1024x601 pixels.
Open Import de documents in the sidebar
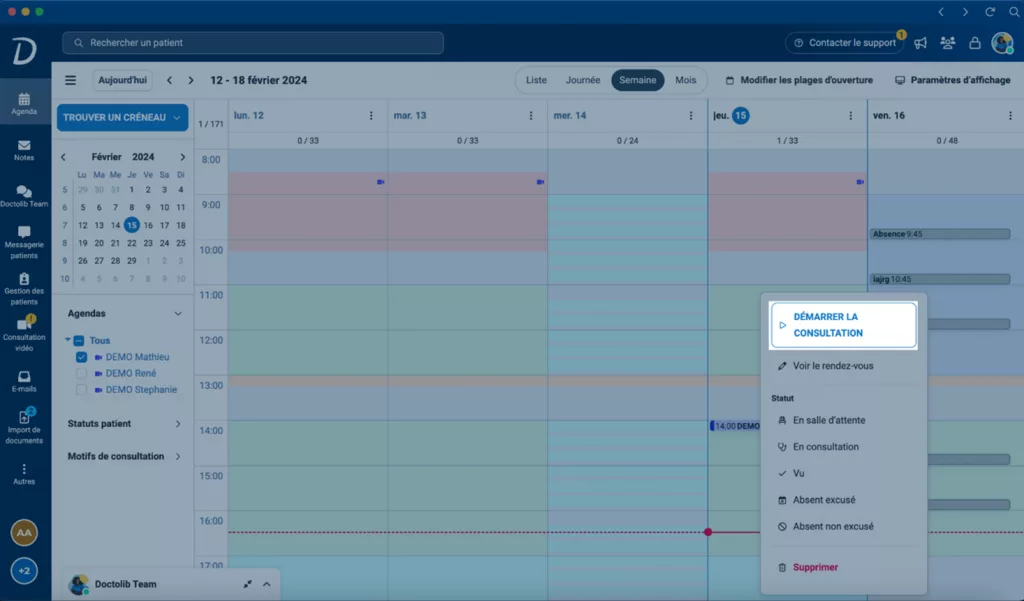pyautogui.click(x=24, y=426)
